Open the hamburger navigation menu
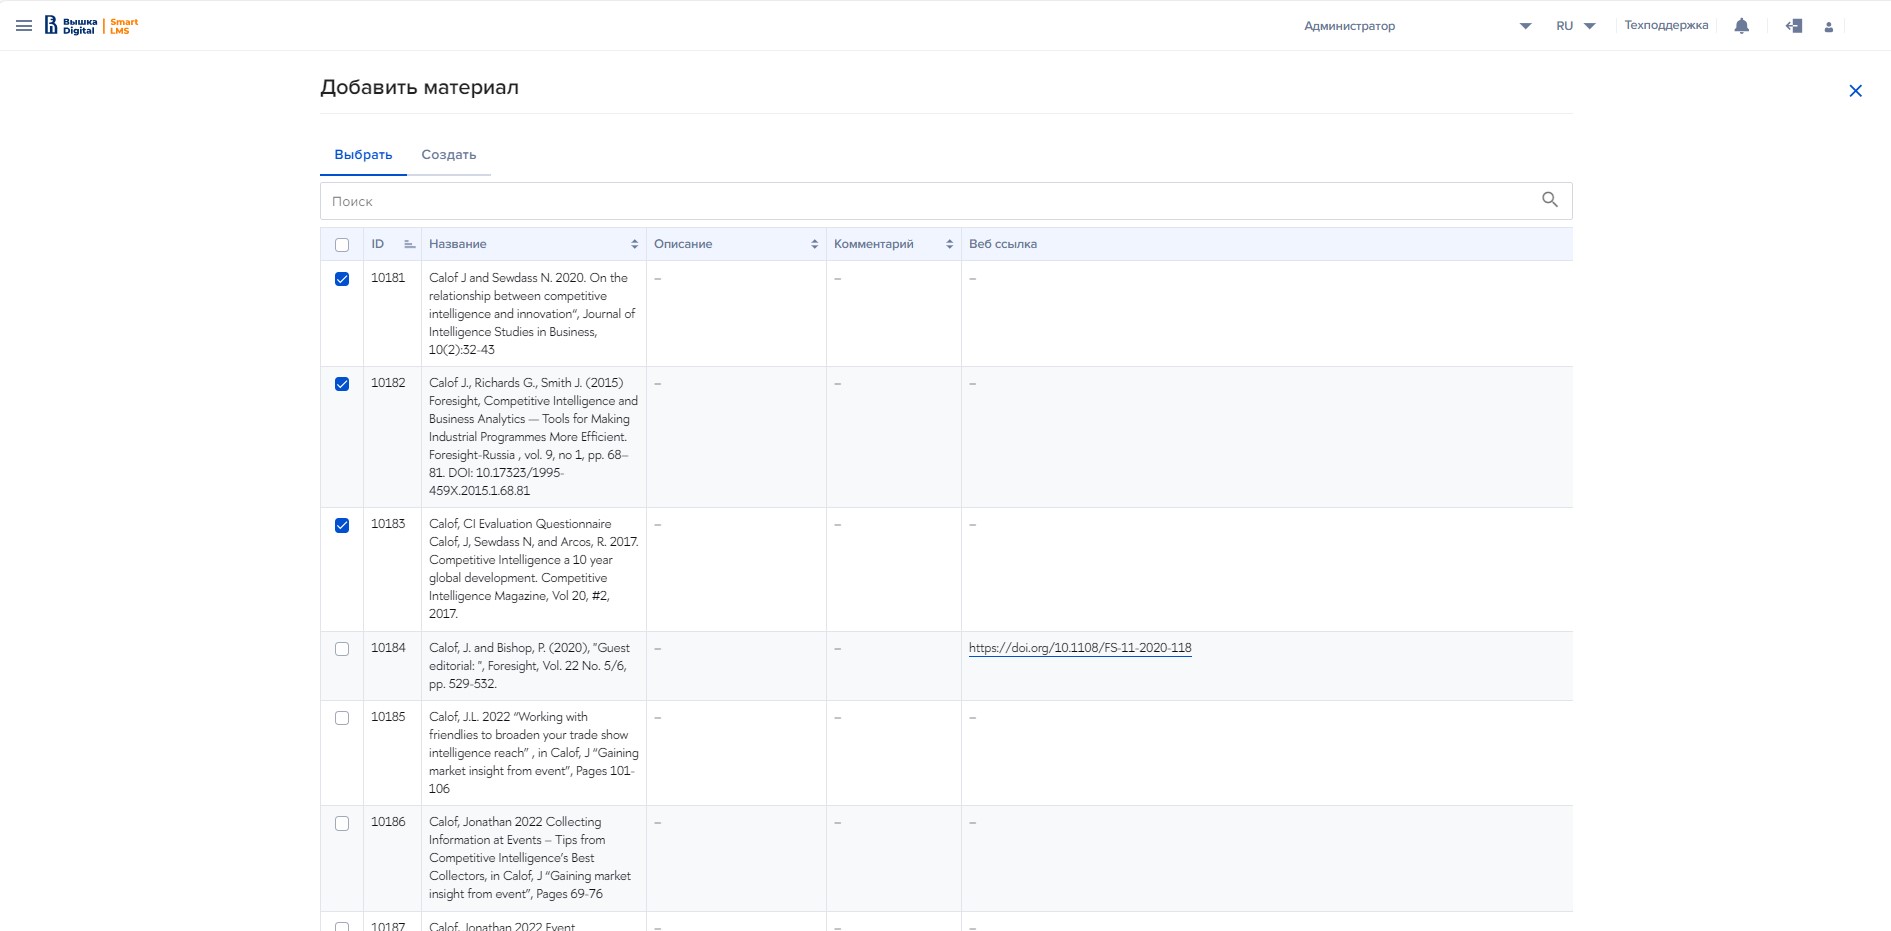1891x931 pixels. pyautogui.click(x=24, y=26)
